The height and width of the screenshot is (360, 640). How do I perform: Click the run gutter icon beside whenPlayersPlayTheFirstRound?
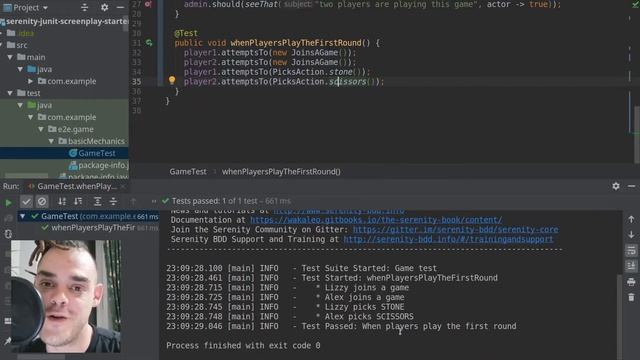pyautogui.click(x=149, y=42)
